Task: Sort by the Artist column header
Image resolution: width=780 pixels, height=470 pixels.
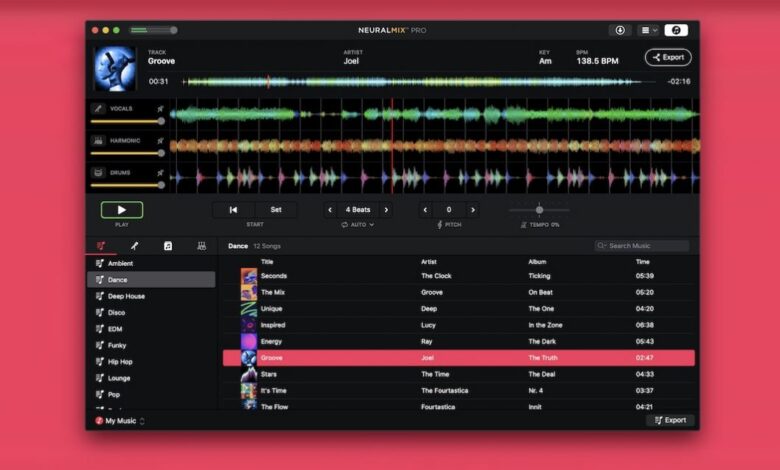Action: pyautogui.click(x=429, y=262)
